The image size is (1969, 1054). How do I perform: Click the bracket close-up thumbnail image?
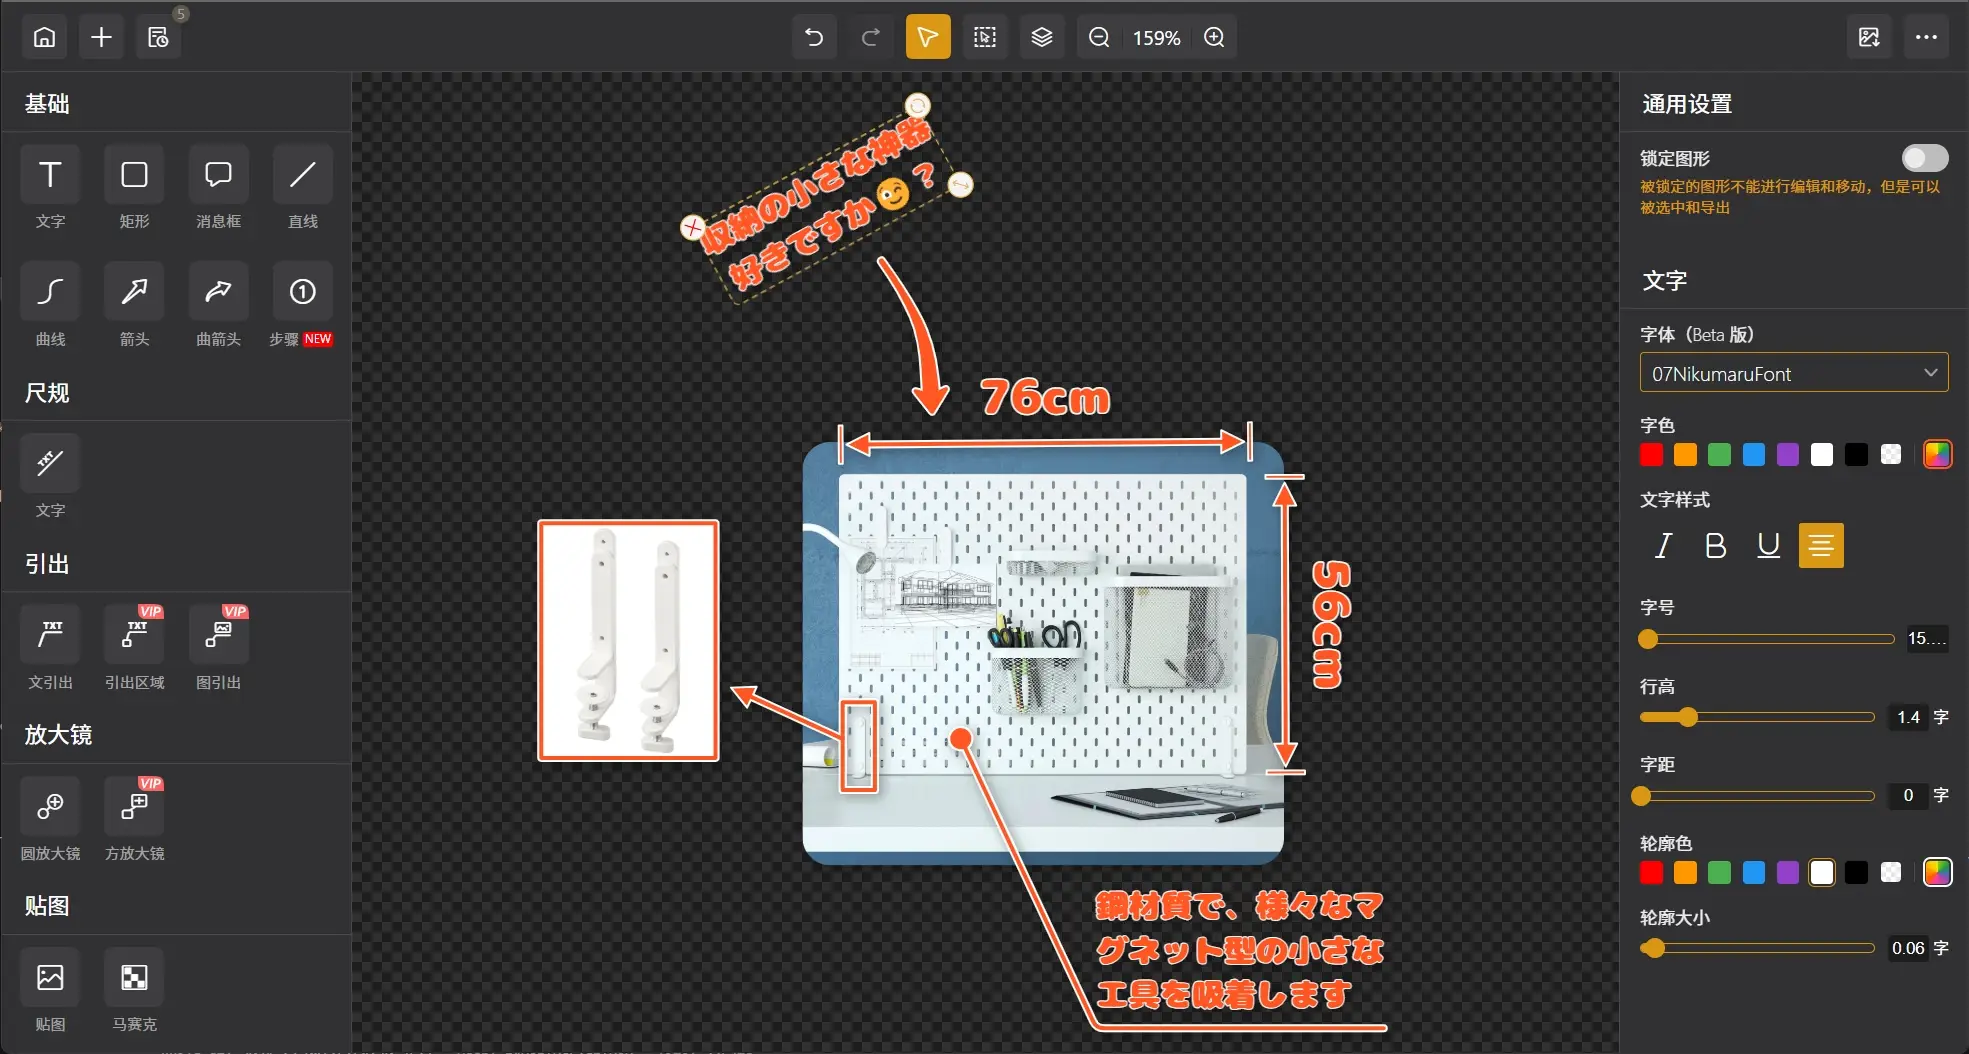point(628,641)
